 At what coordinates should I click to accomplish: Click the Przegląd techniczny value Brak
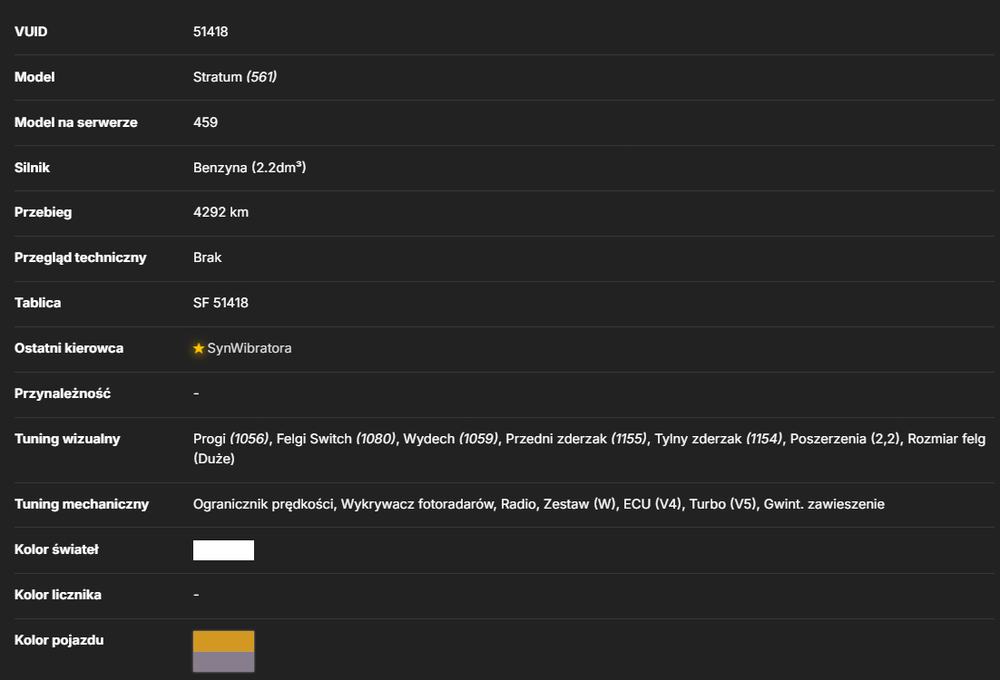(207, 258)
